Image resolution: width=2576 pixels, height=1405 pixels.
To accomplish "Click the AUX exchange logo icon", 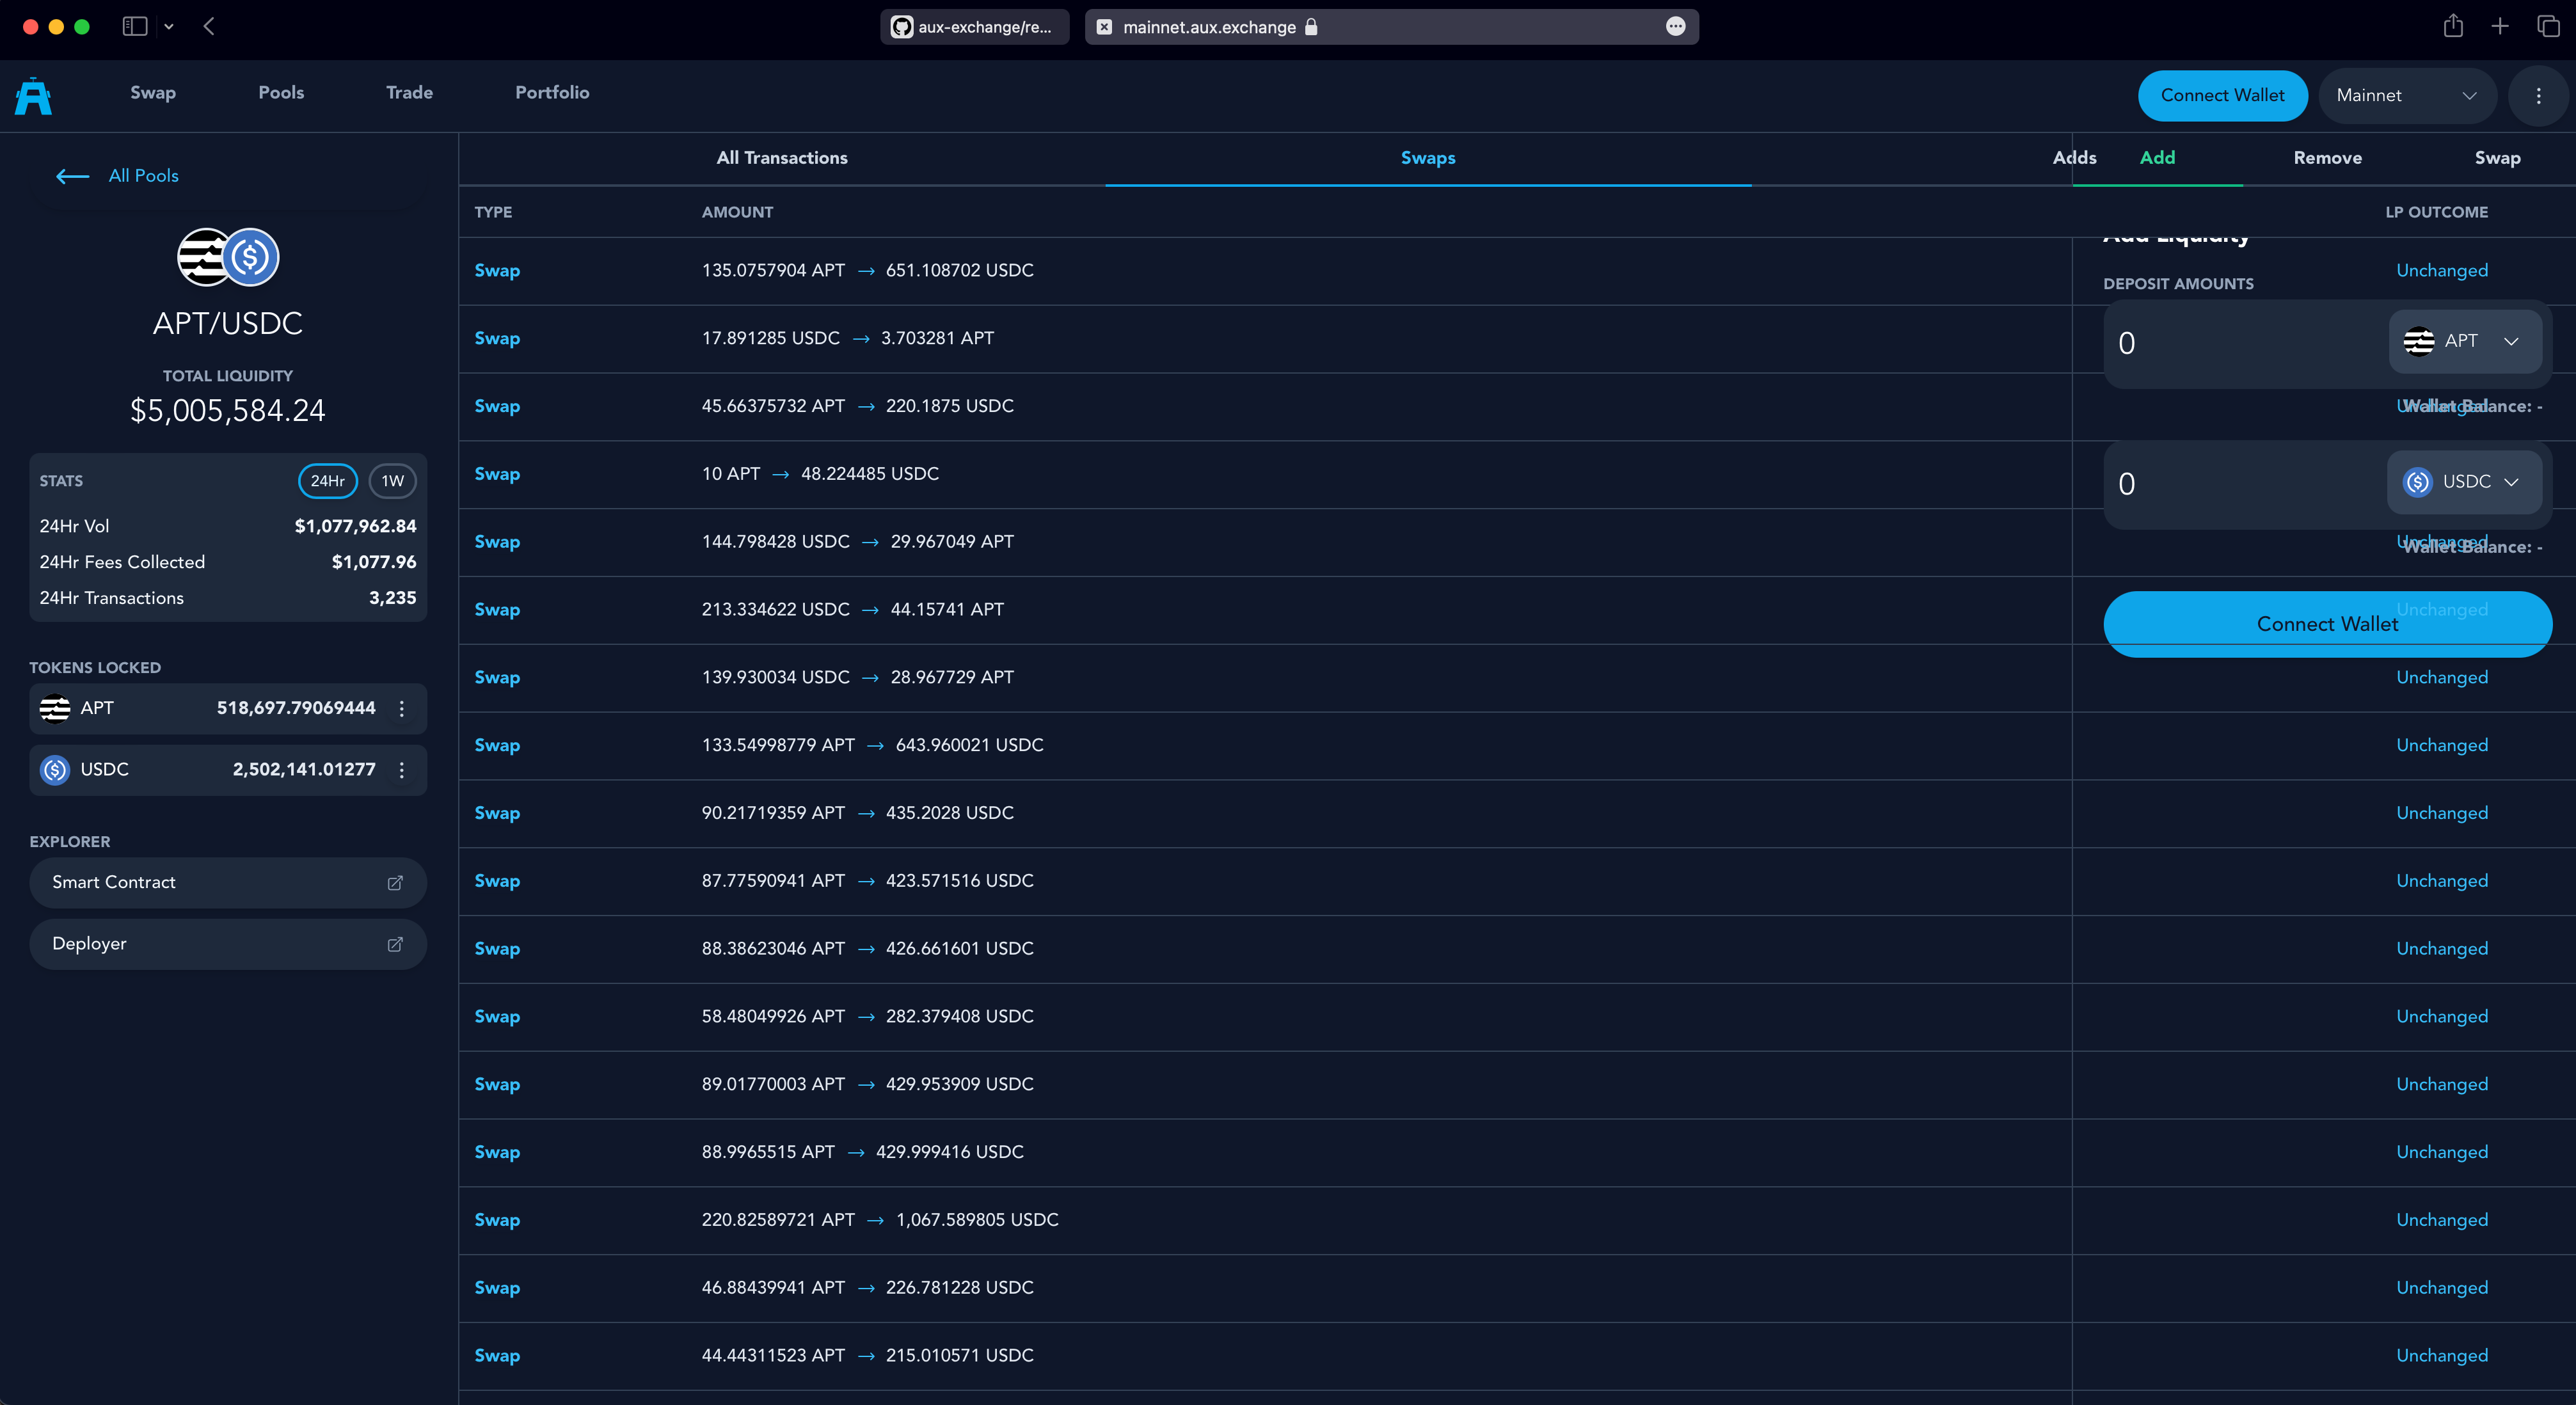I will [x=33, y=96].
